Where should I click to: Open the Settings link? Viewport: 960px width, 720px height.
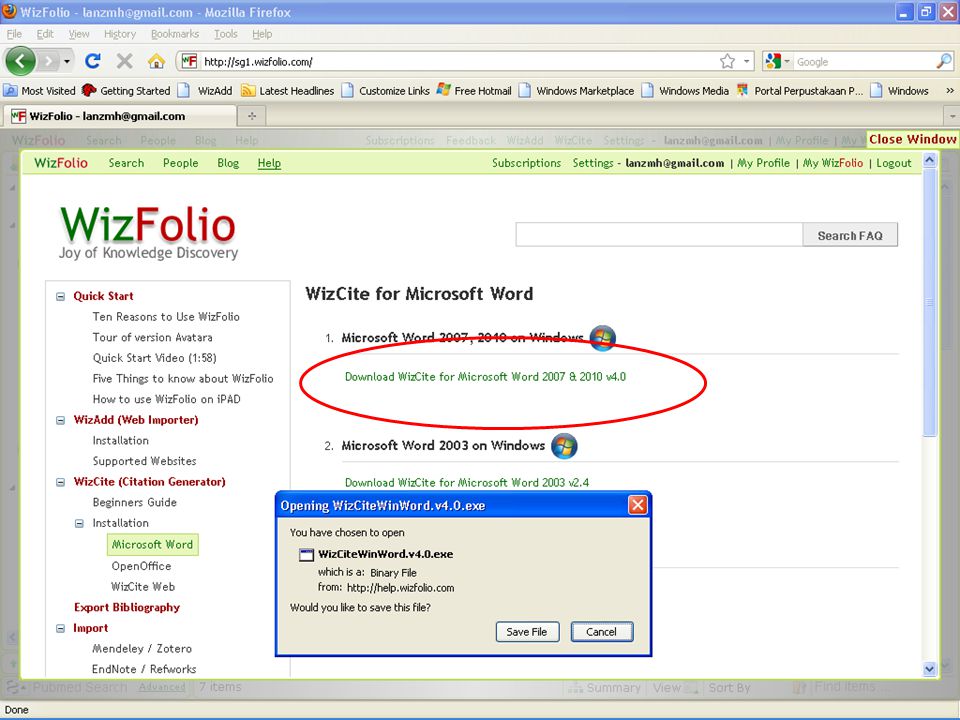pos(593,163)
